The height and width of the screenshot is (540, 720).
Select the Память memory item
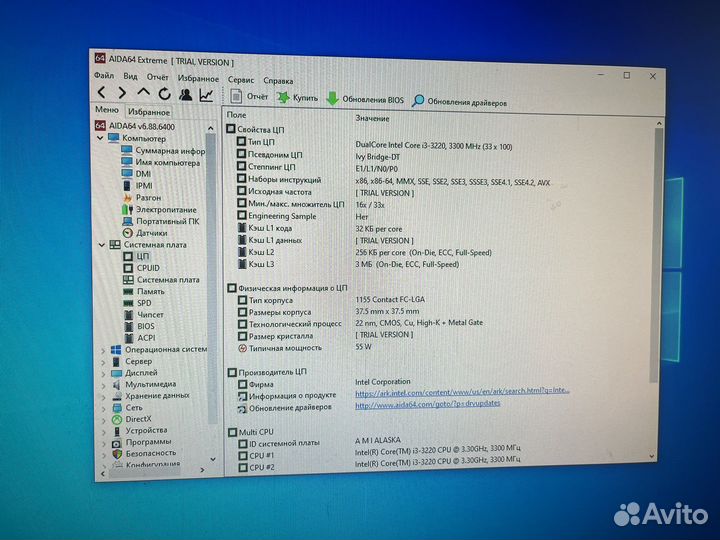pyautogui.click(x=144, y=291)
